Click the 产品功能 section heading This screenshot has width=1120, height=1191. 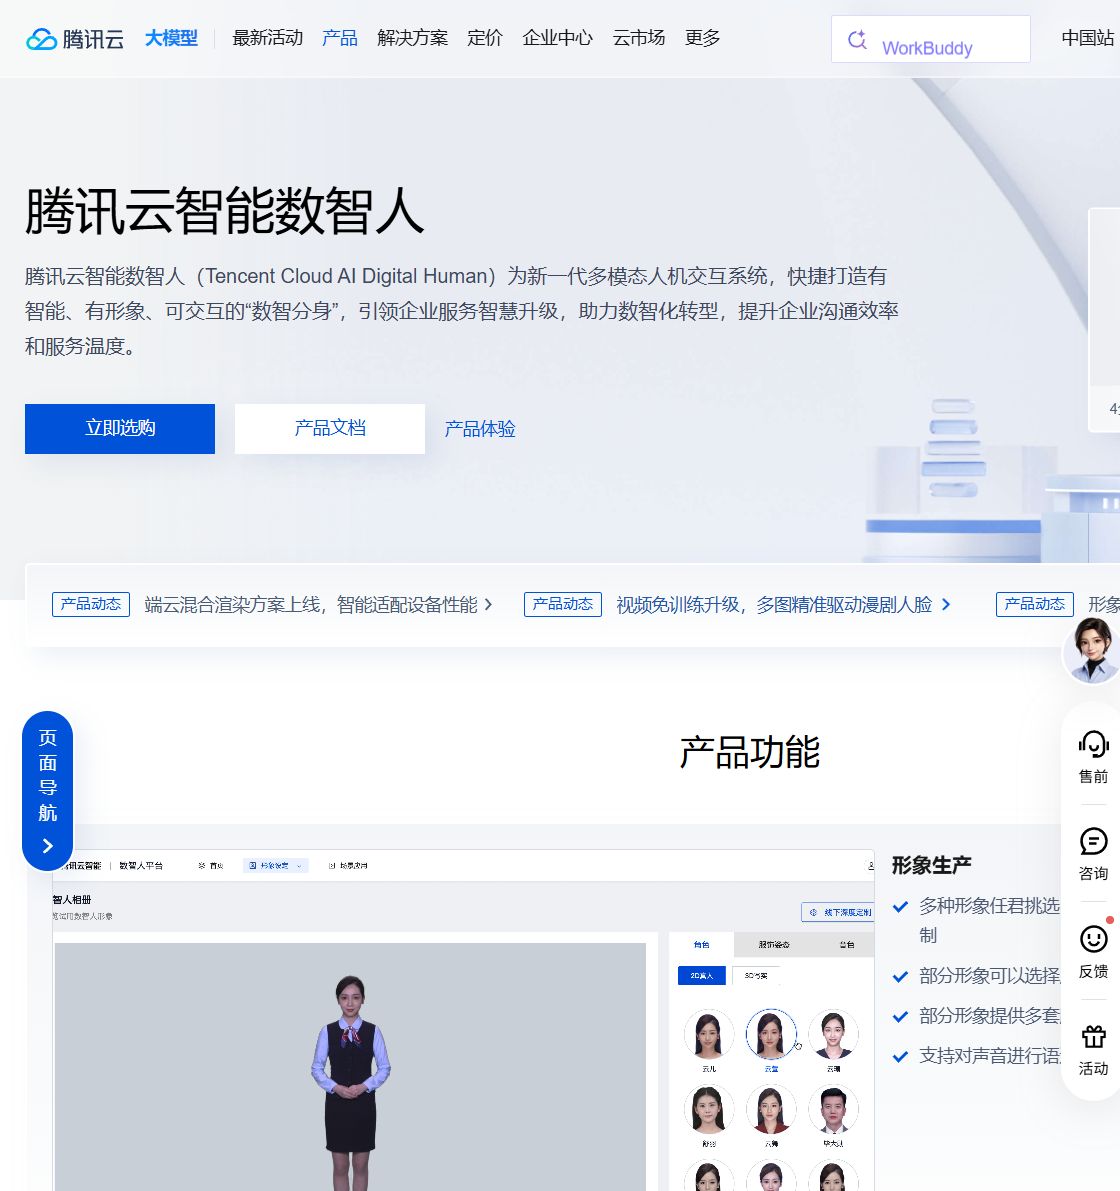(749, 753)
